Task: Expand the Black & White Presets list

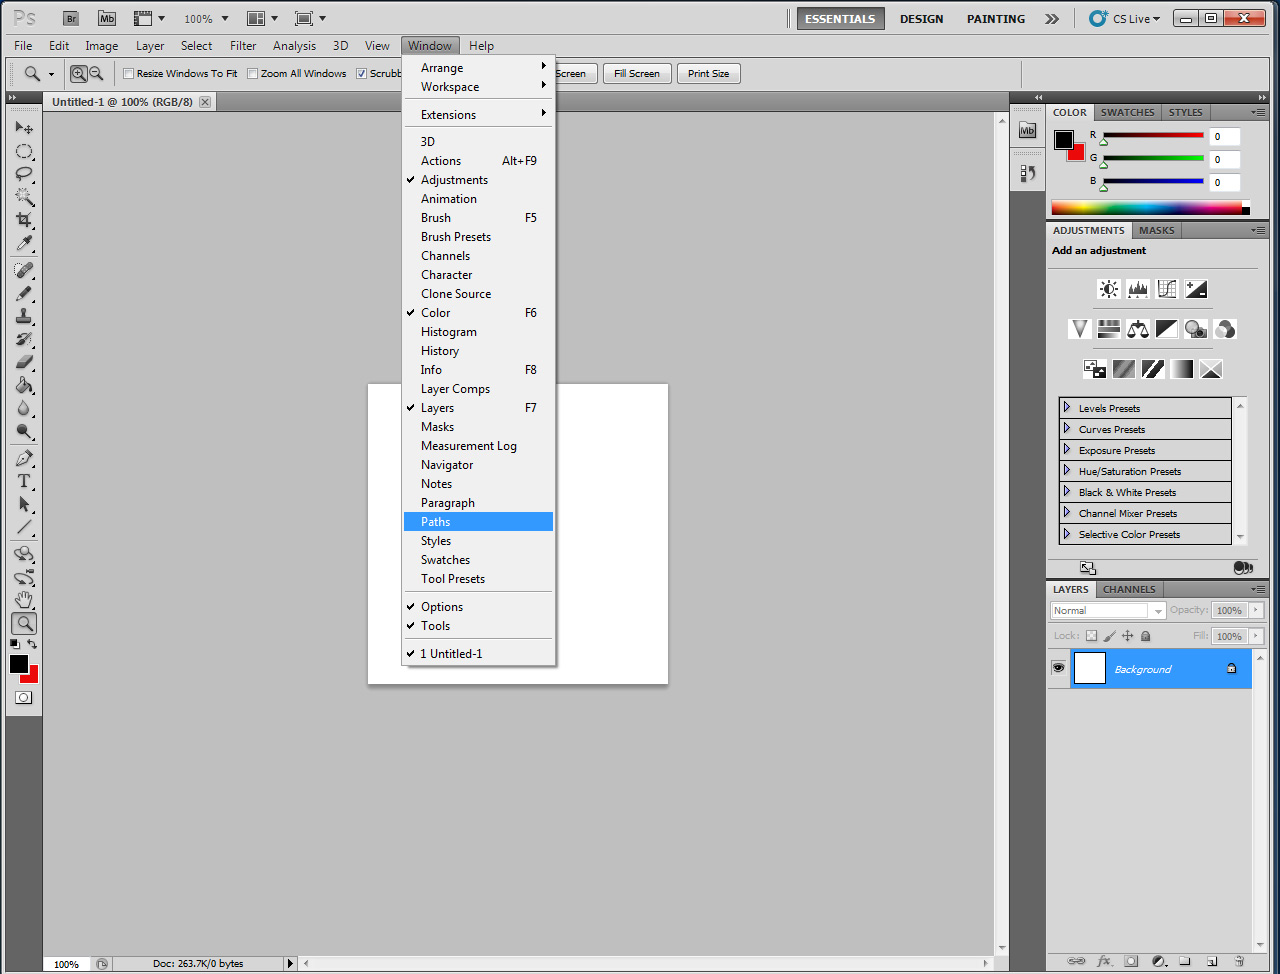Action: (x=1067, y=492)
